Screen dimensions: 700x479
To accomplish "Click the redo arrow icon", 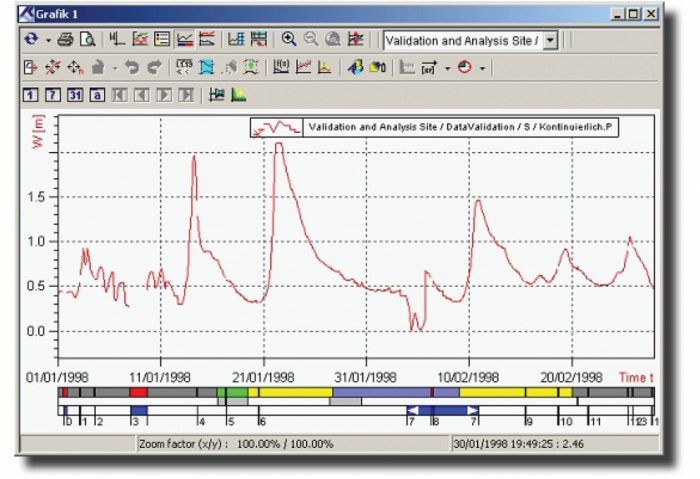I will pyautogui.click(x=154, y=67).
